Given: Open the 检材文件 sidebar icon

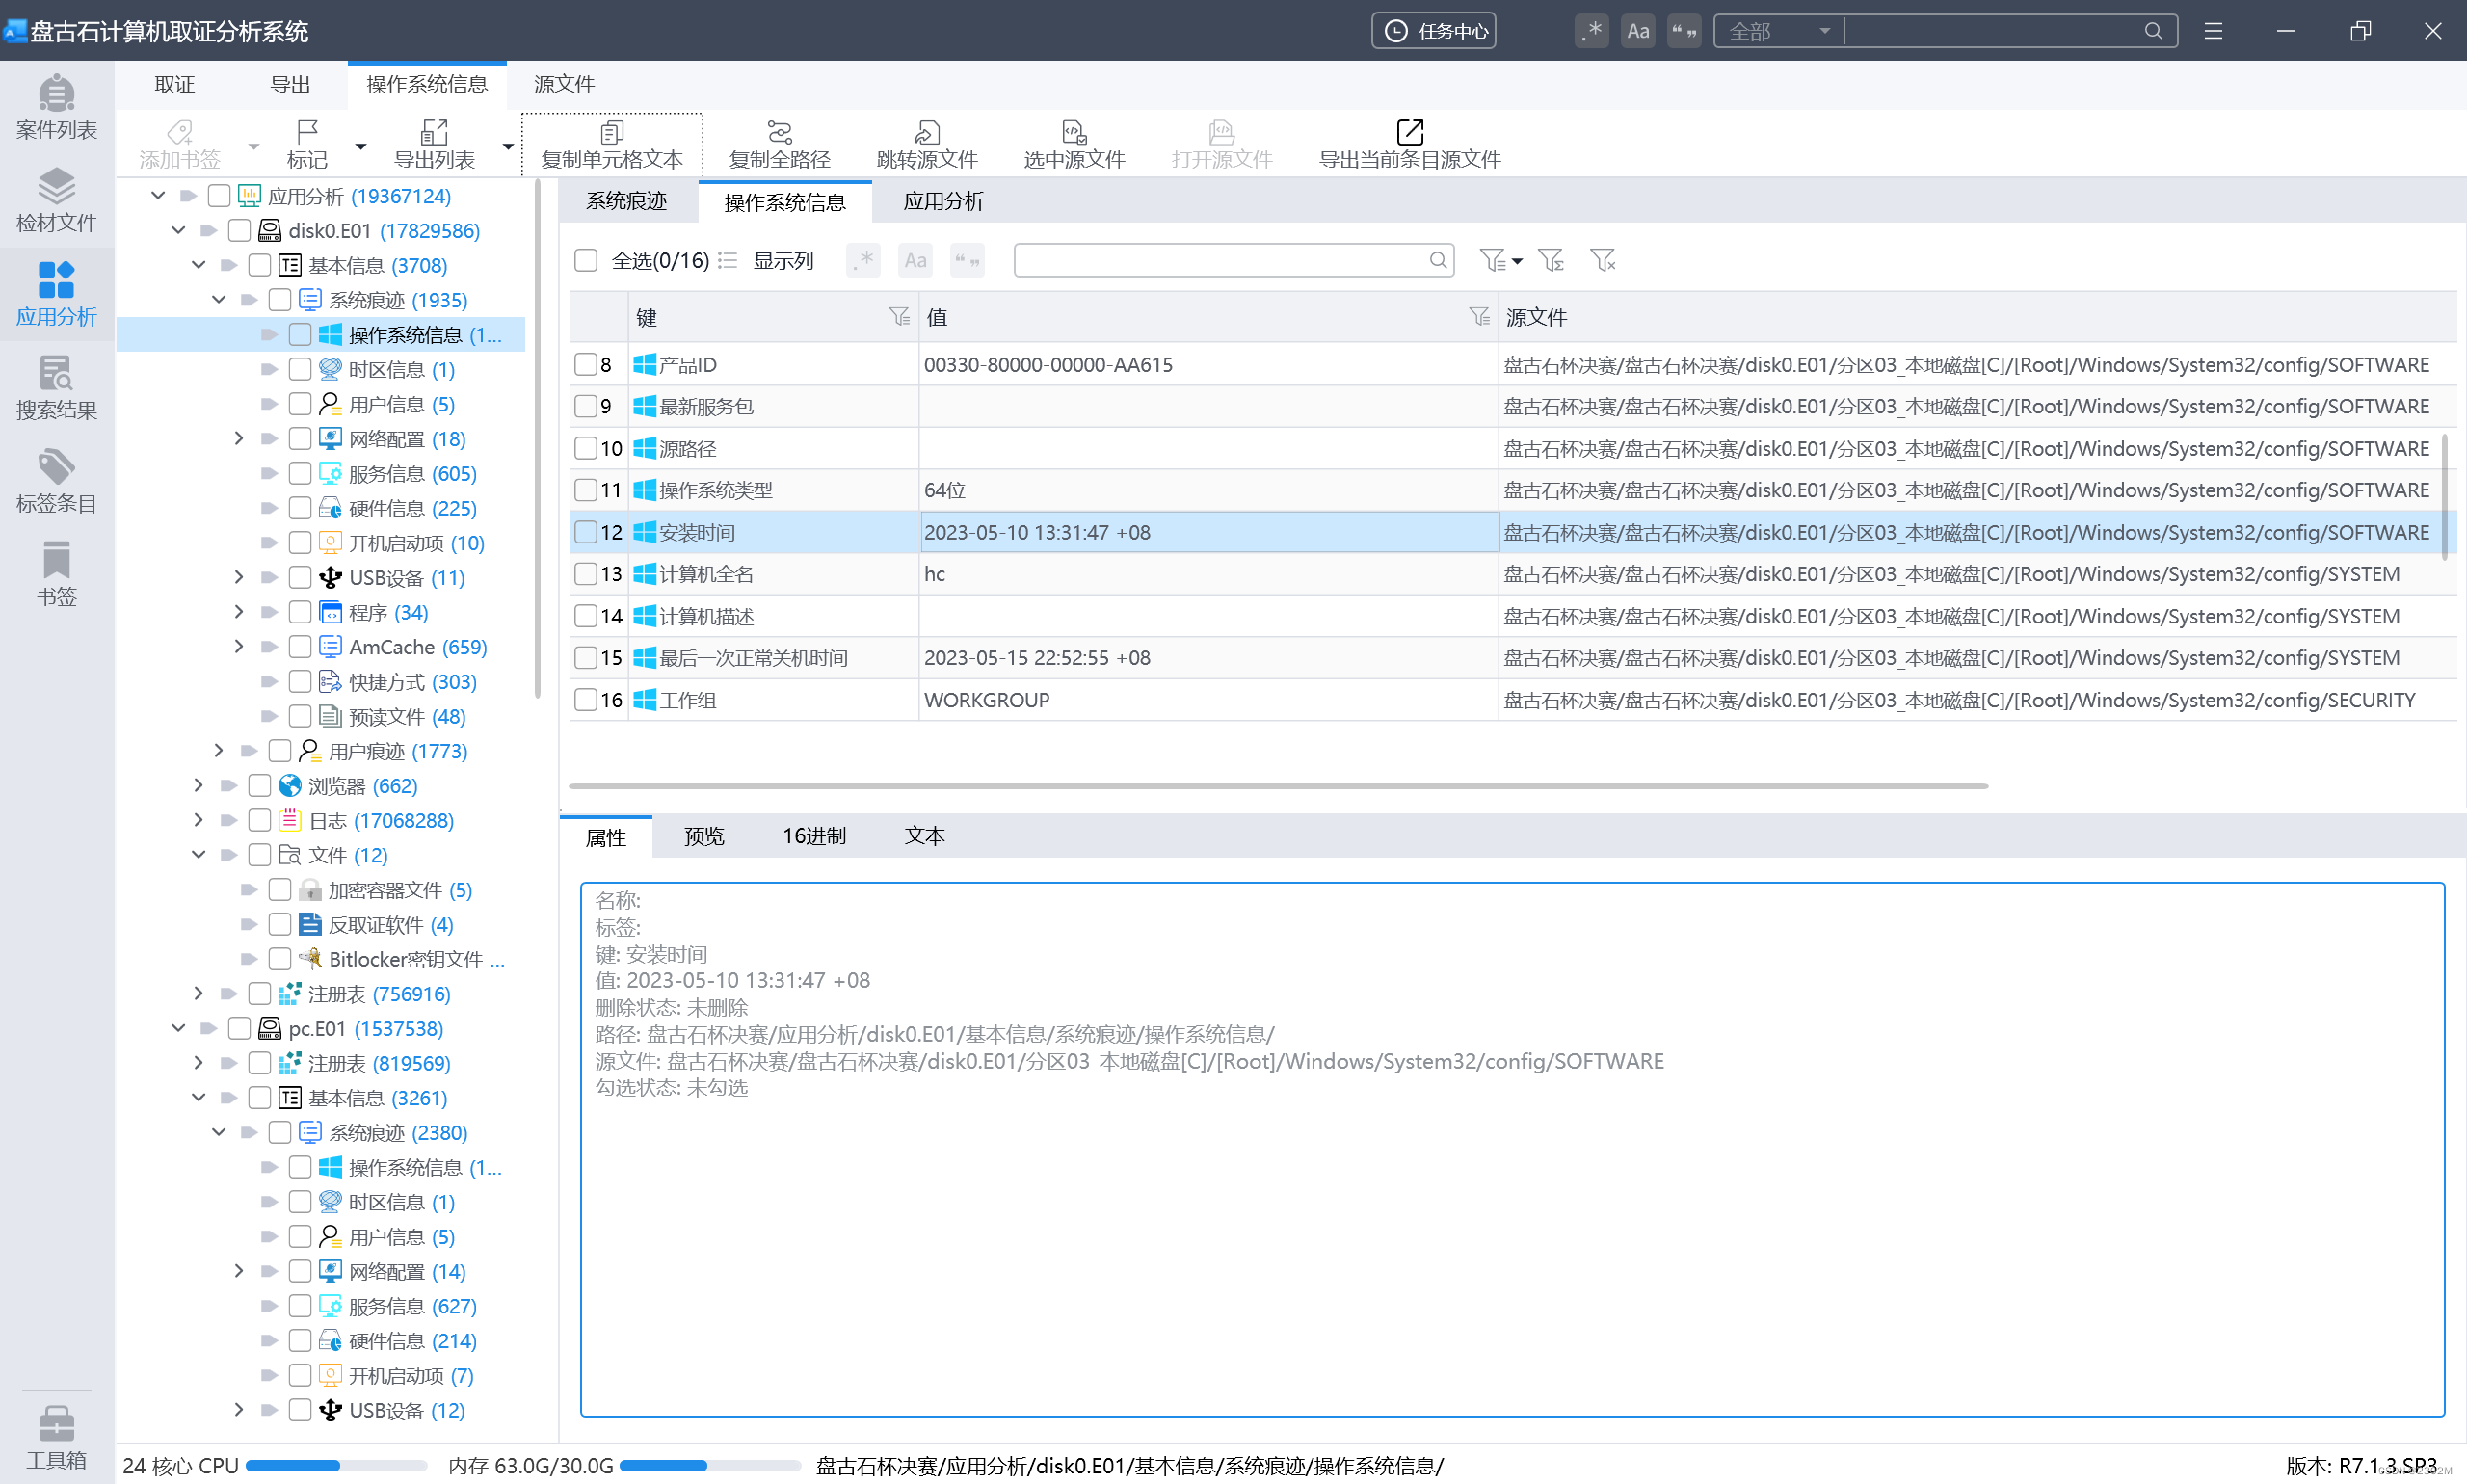Looking at the screenshot, I should pyautogui.click(x=56, y=201).
